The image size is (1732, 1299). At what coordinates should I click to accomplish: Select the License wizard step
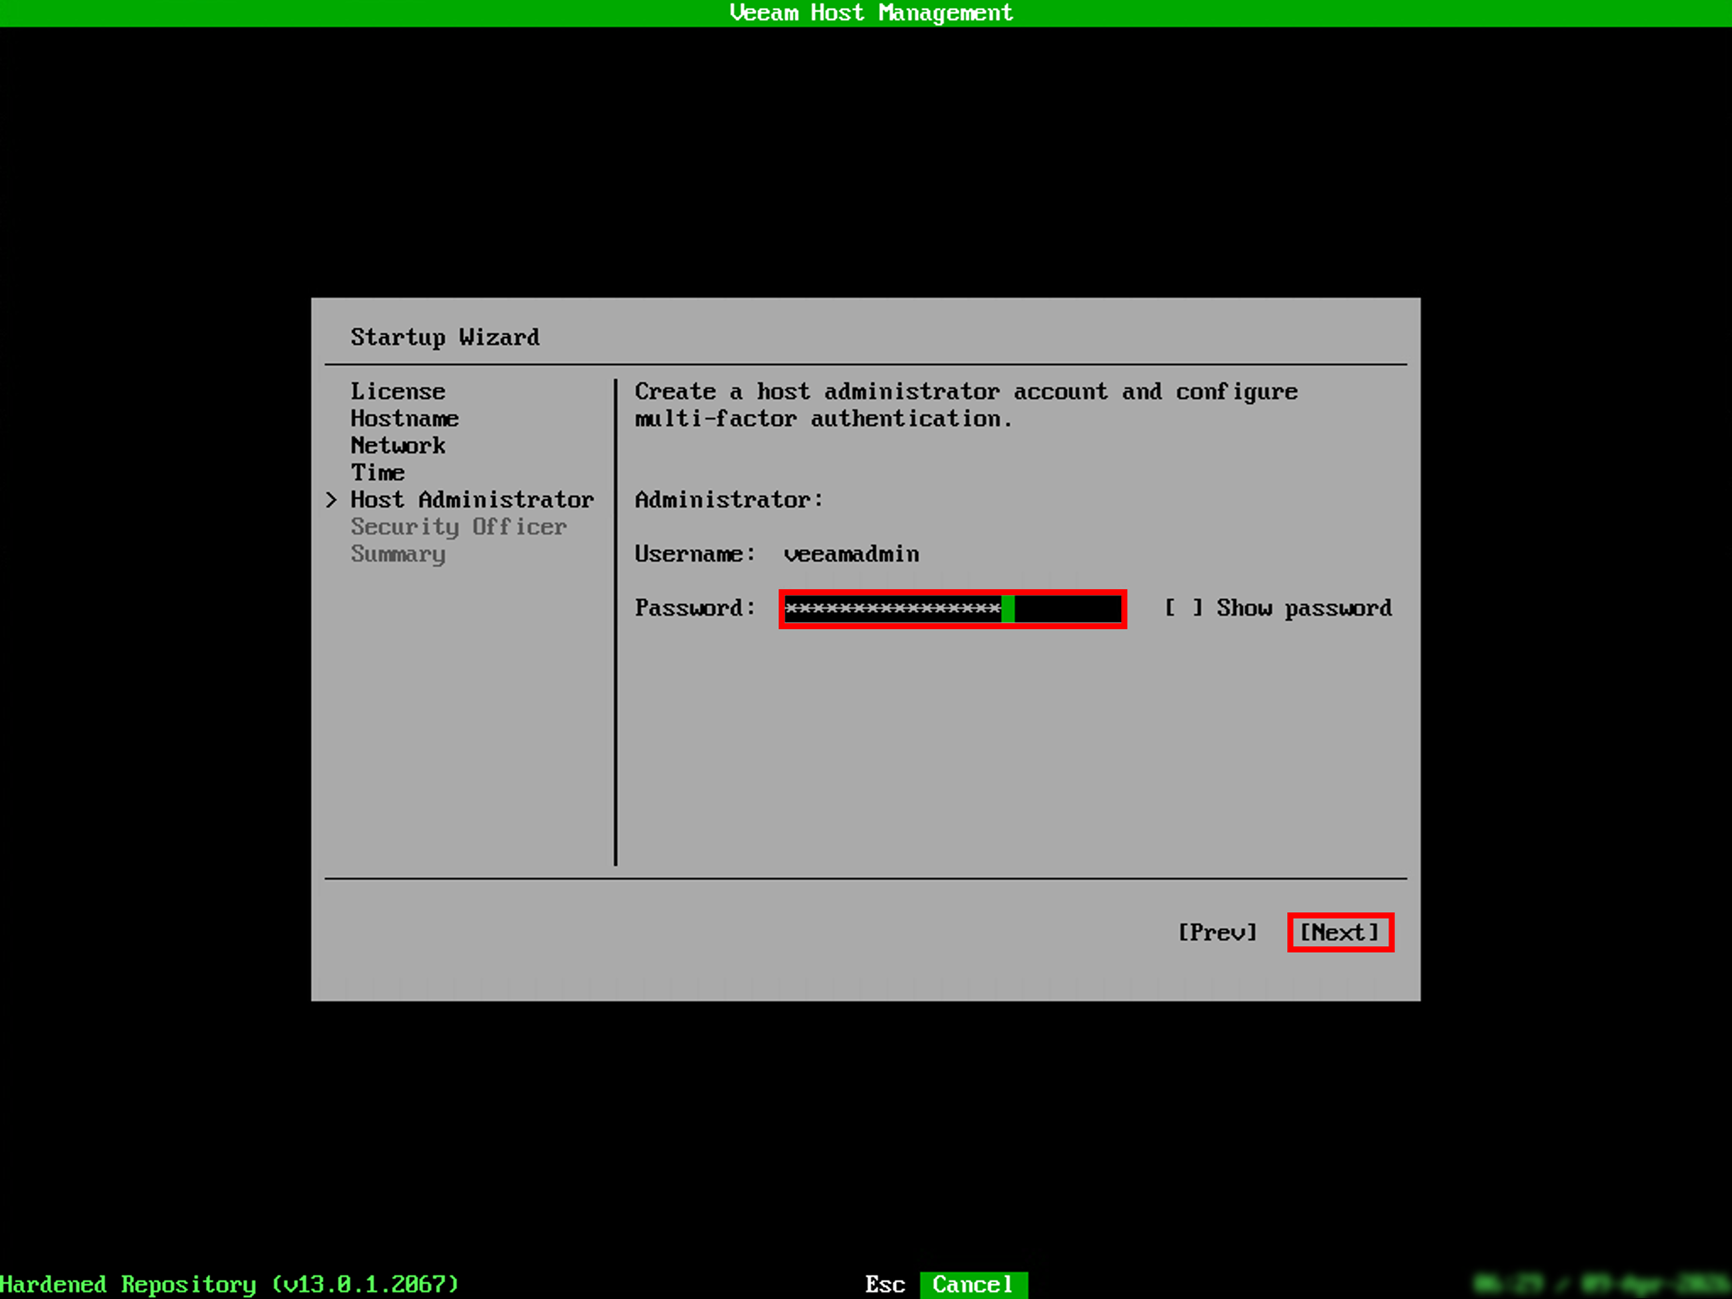(397, 391)
